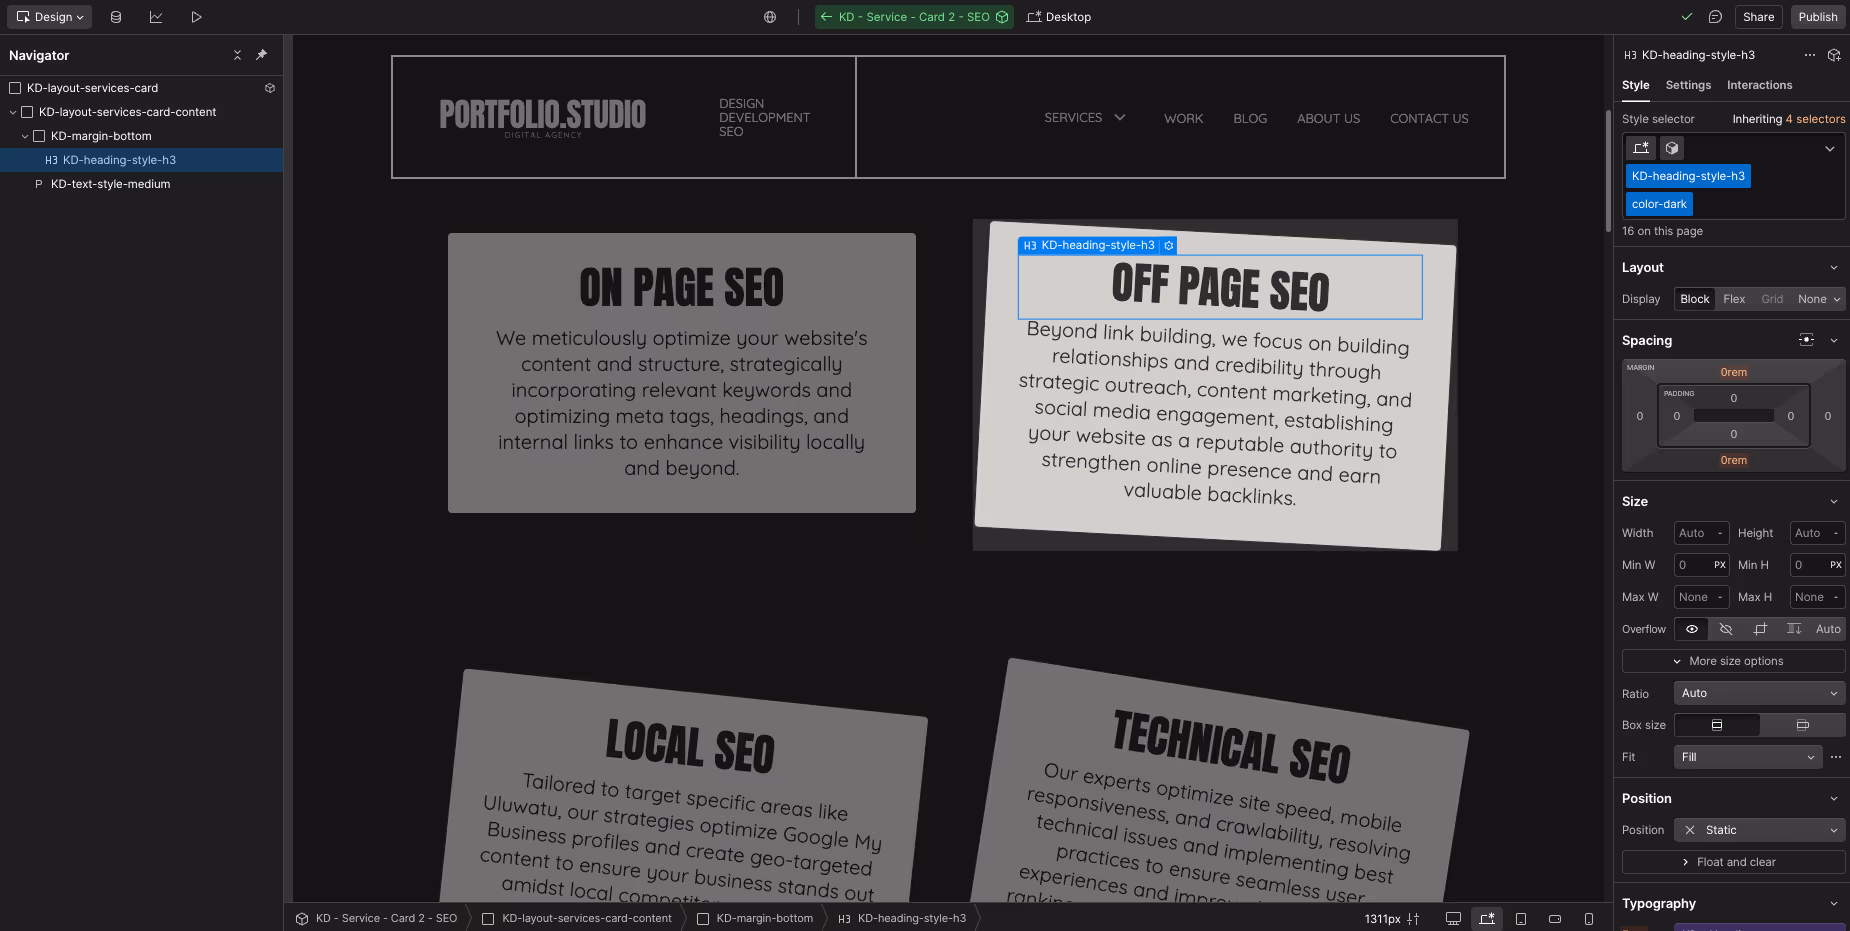Click CONTACT US nav link on canvas

point(1429,118)
